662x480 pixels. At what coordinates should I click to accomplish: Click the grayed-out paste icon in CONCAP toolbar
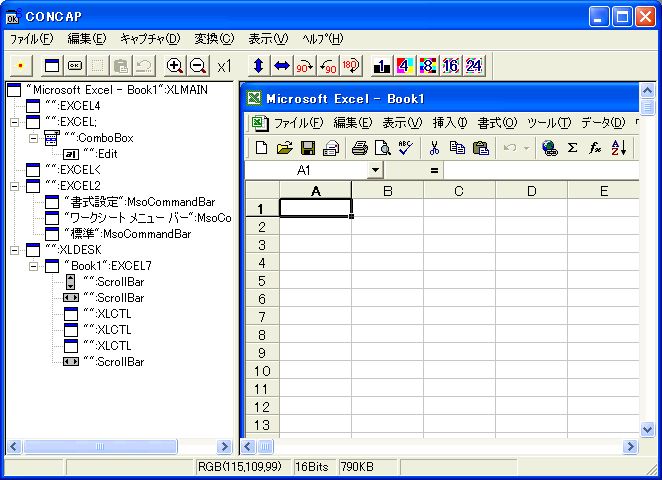pyautogui.click(x=121, y=66)
